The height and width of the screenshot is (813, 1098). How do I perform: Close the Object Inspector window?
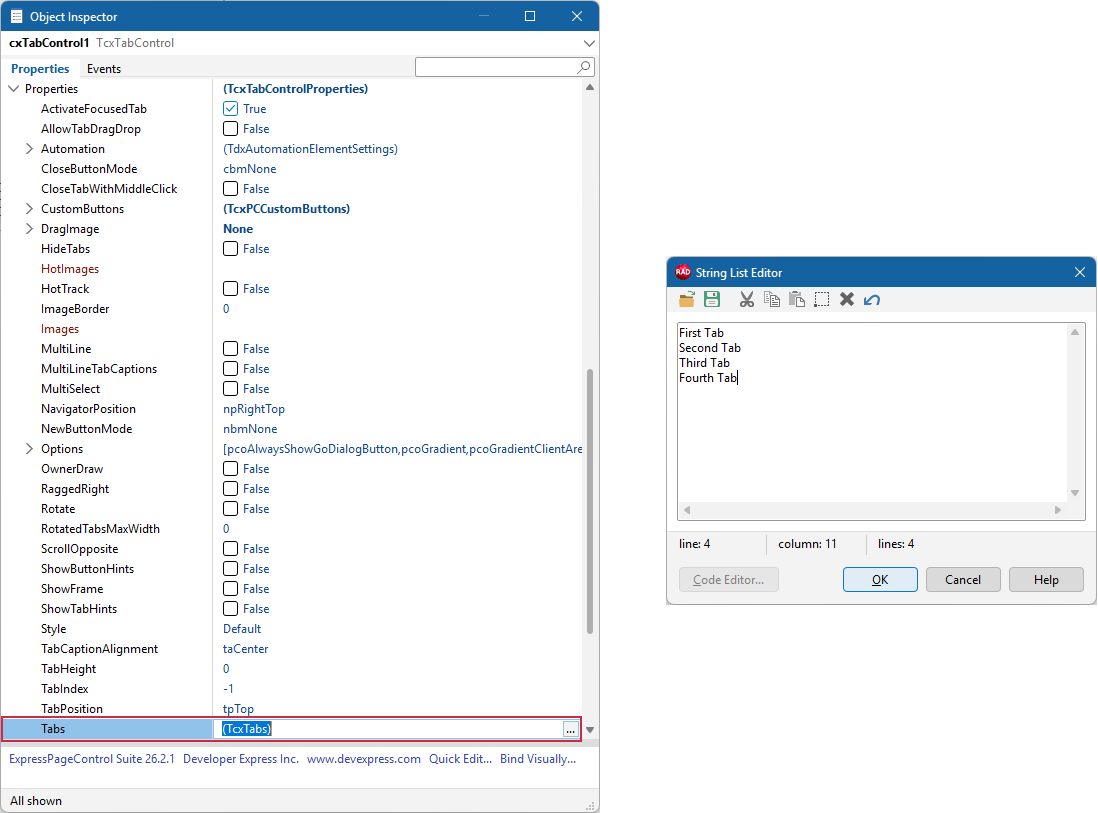pos(577,16)
